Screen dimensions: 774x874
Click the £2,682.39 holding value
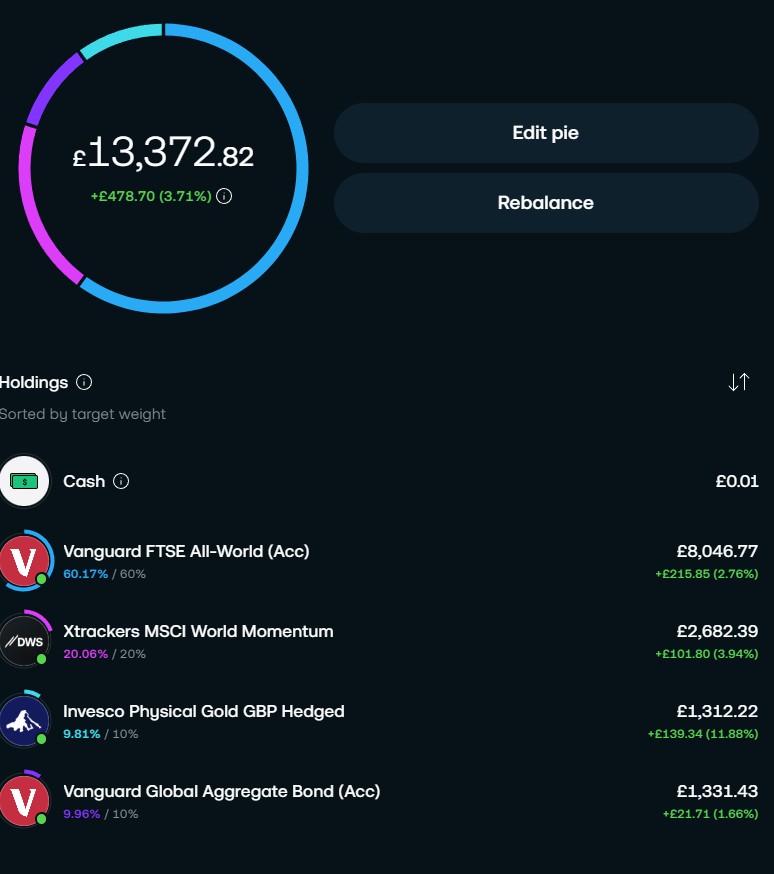click(717, 631)
